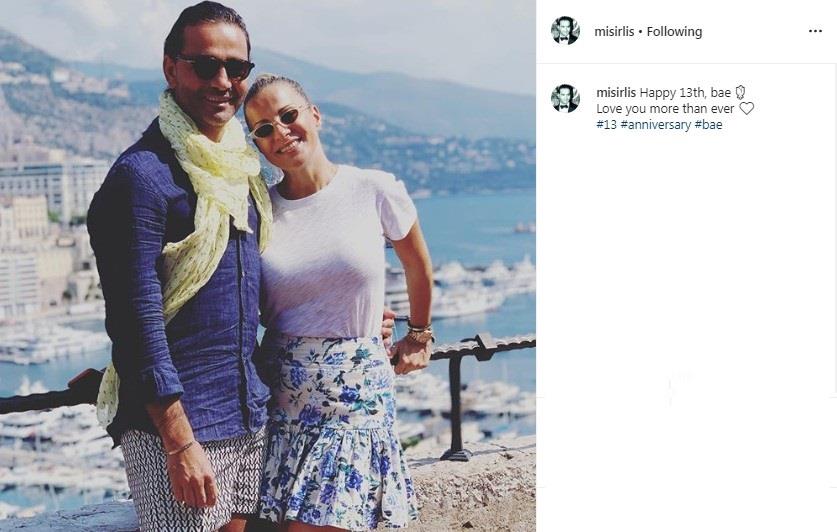Open the profile avatar beside Following

pyautogui.click(x=565, y=30)
